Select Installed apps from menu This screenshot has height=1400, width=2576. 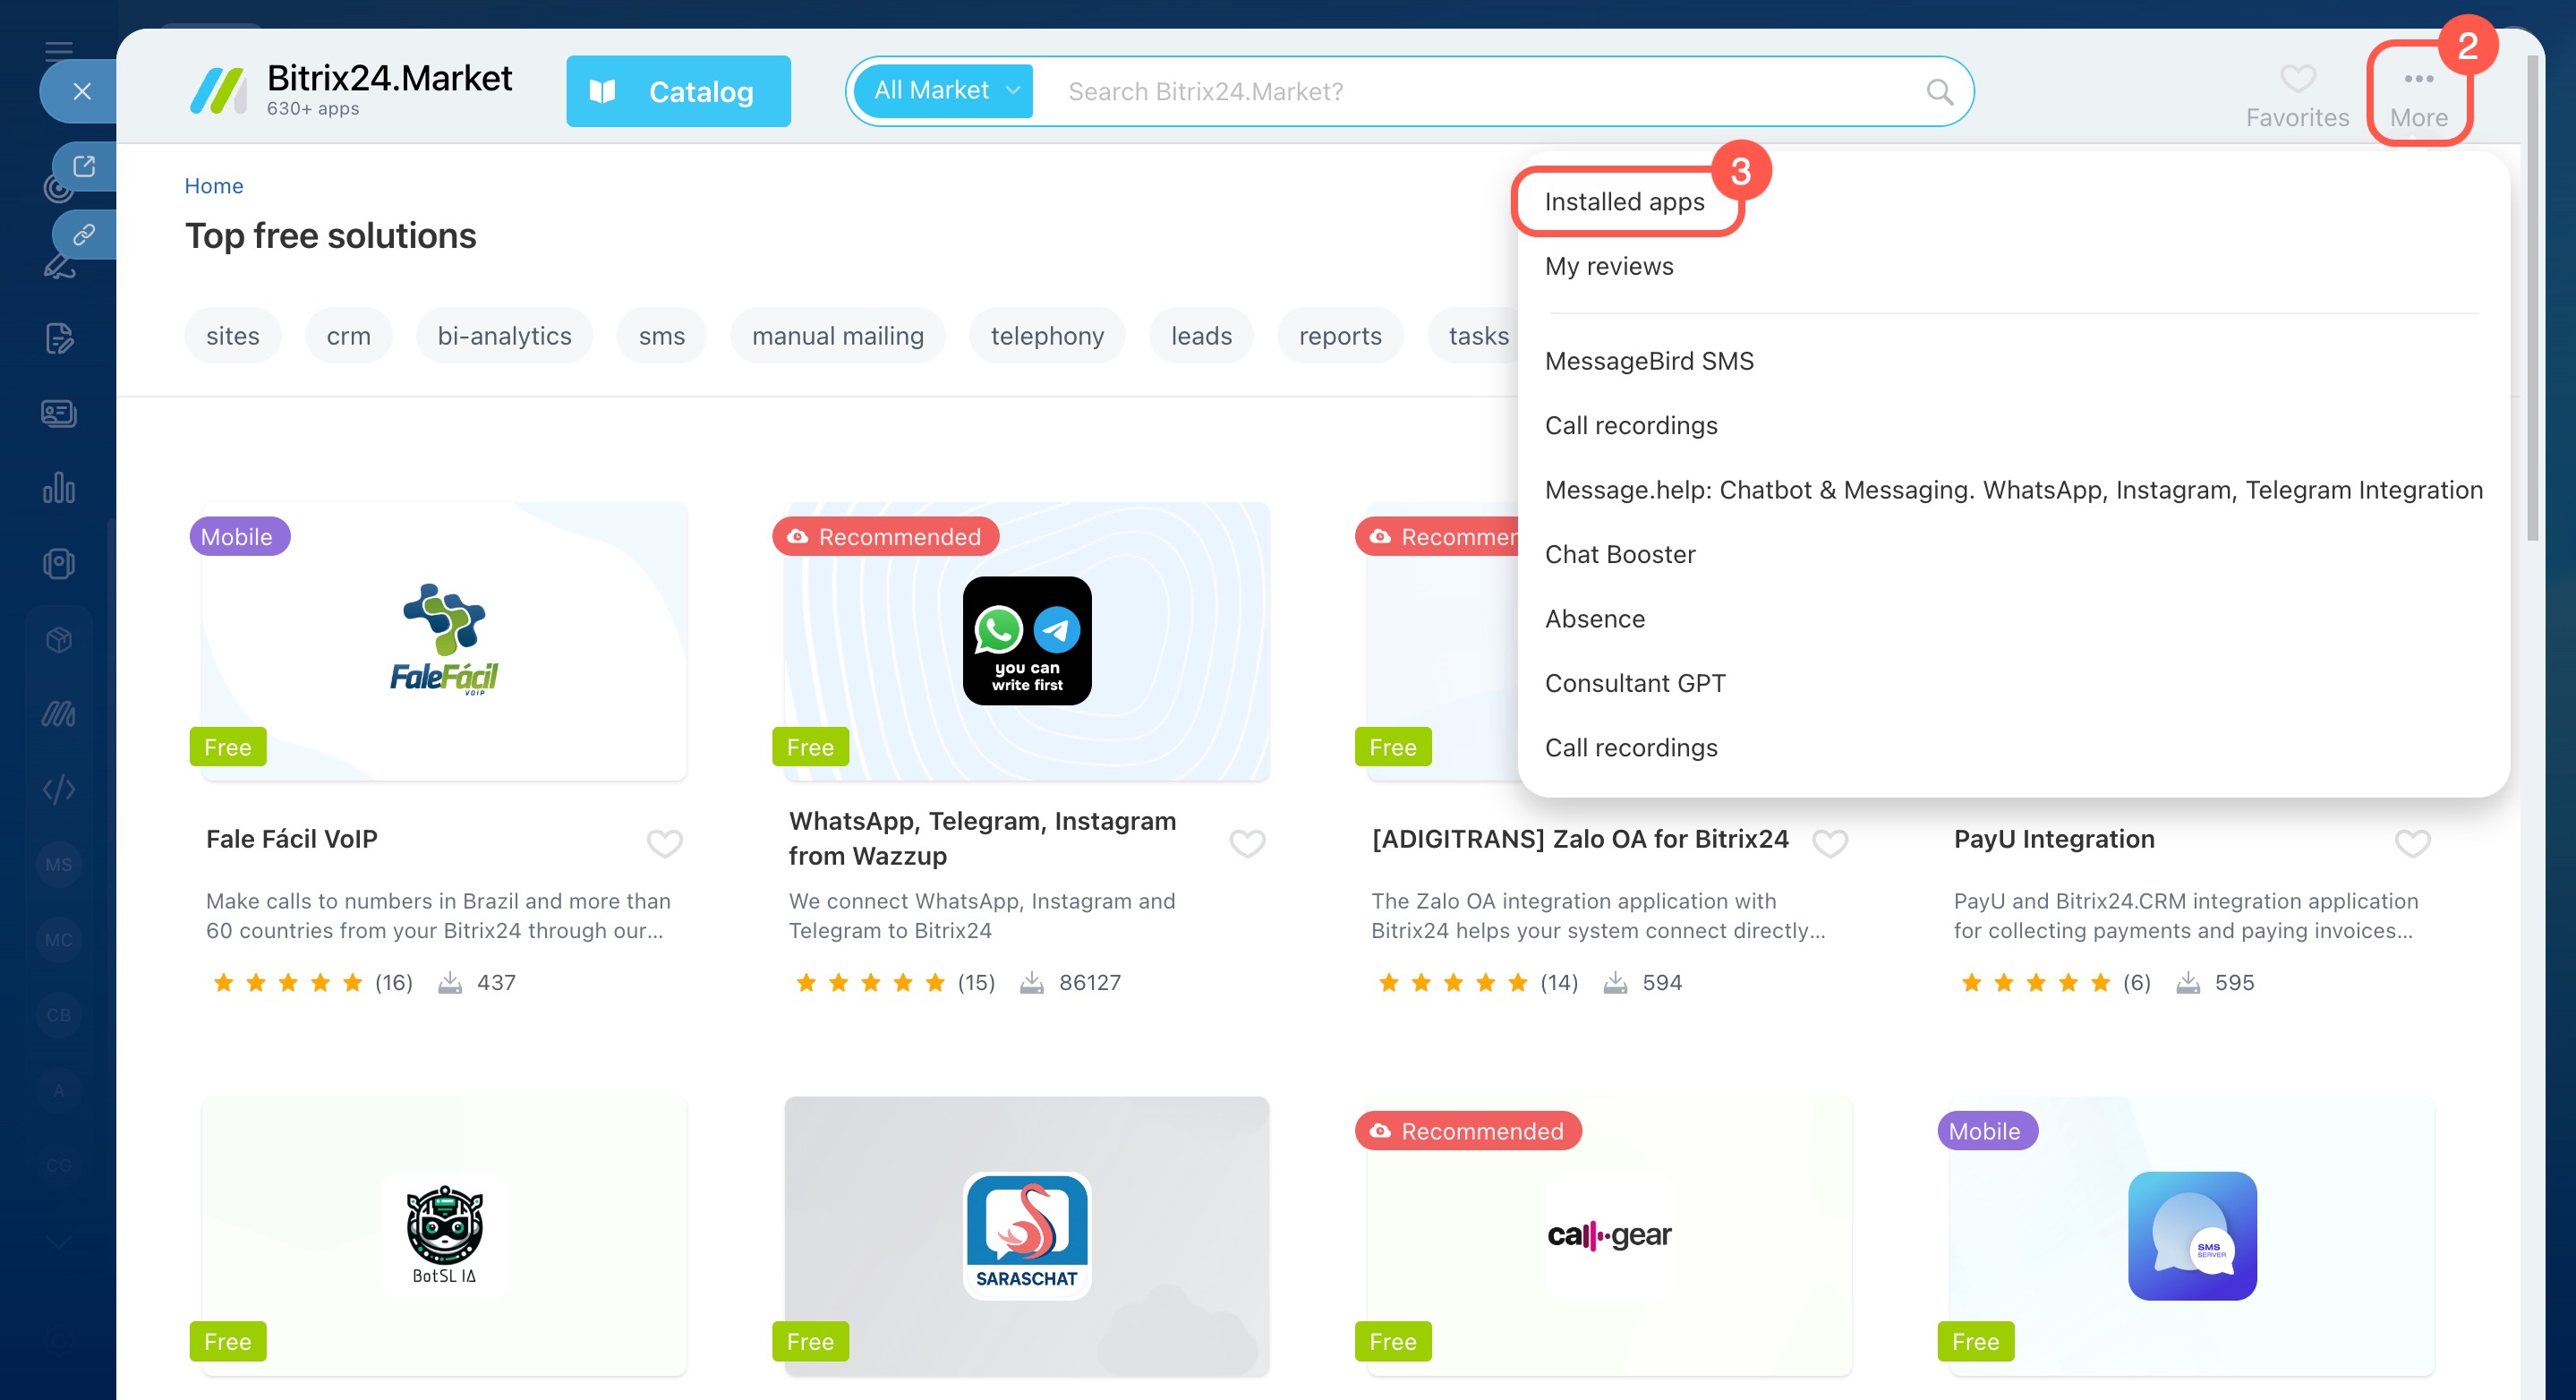pyautogui.click(x=1624, y=202)
